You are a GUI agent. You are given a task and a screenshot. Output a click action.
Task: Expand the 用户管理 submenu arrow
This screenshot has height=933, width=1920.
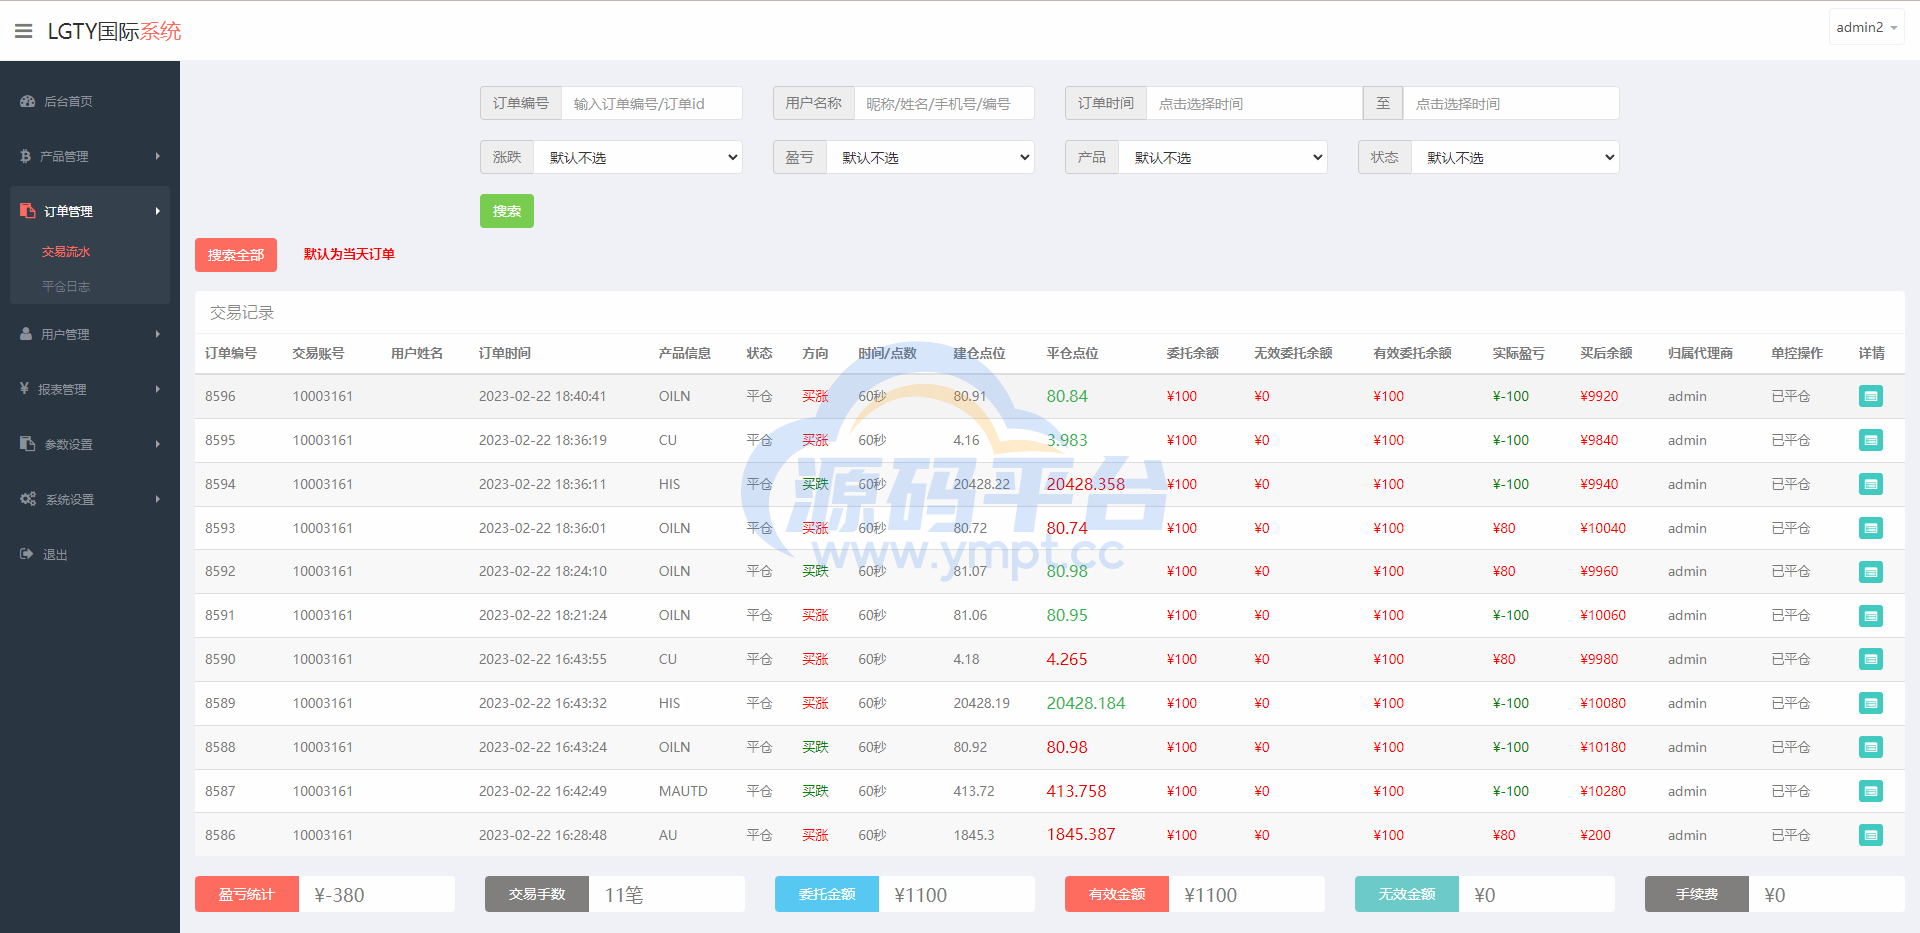(x=158, y=334)
